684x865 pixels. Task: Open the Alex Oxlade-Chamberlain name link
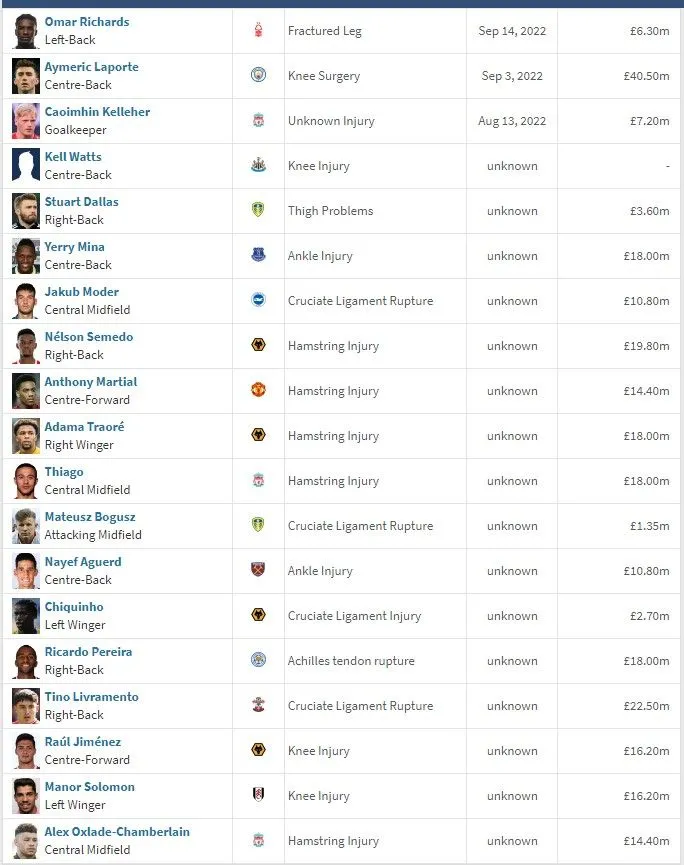click(116, 832)
